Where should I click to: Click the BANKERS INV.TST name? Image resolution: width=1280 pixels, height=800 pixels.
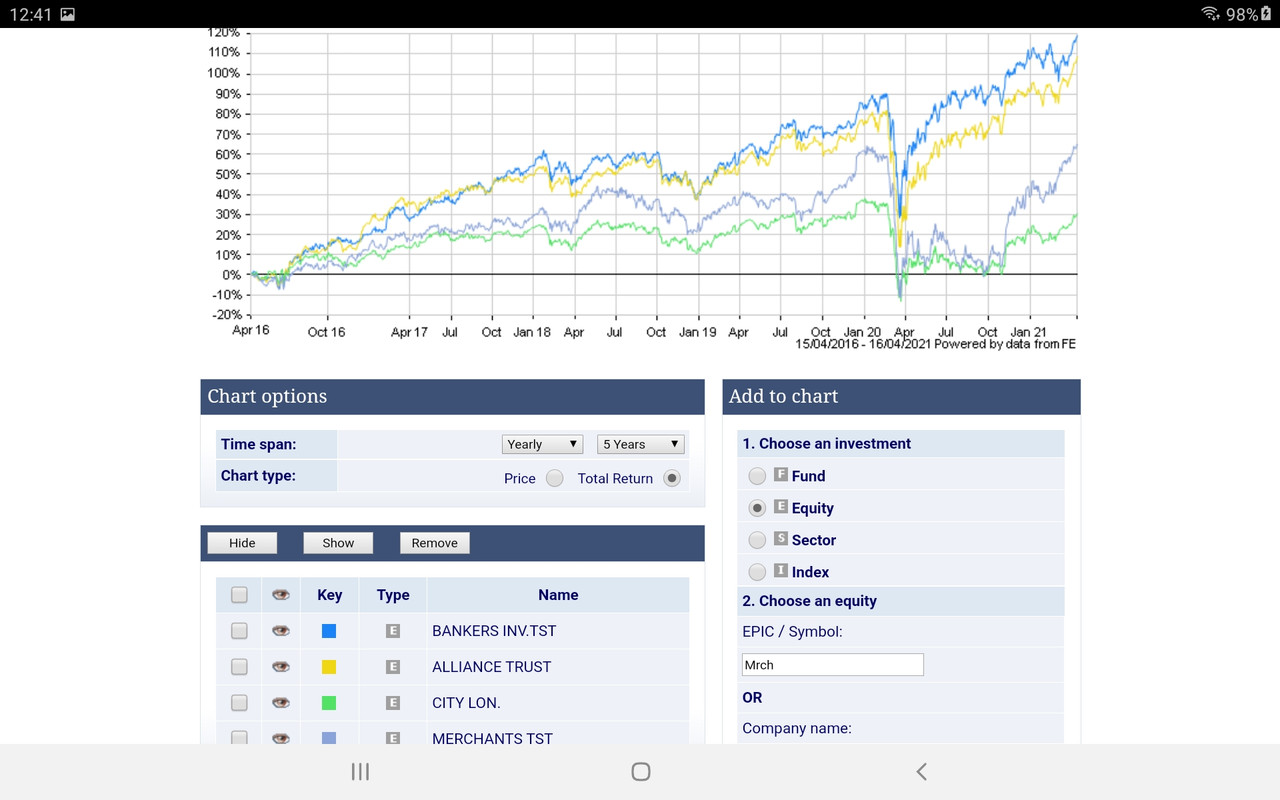point(494,631)
